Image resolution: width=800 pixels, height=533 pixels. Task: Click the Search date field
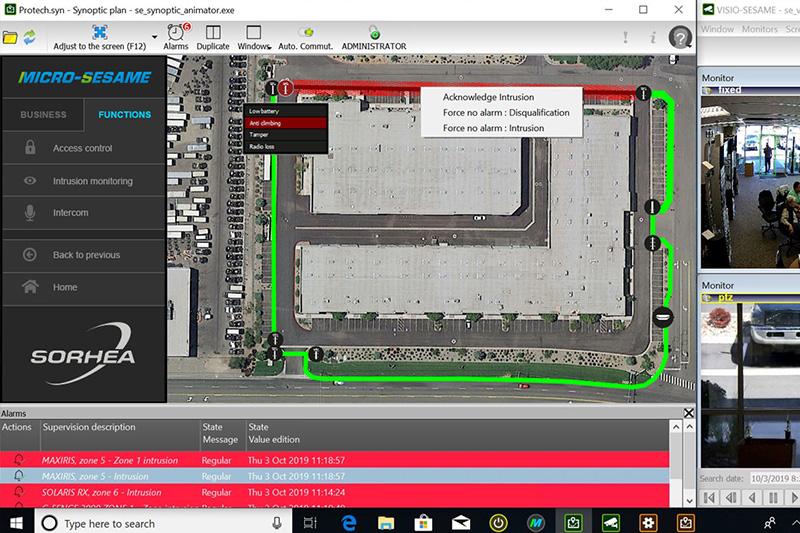coord(773,479)
